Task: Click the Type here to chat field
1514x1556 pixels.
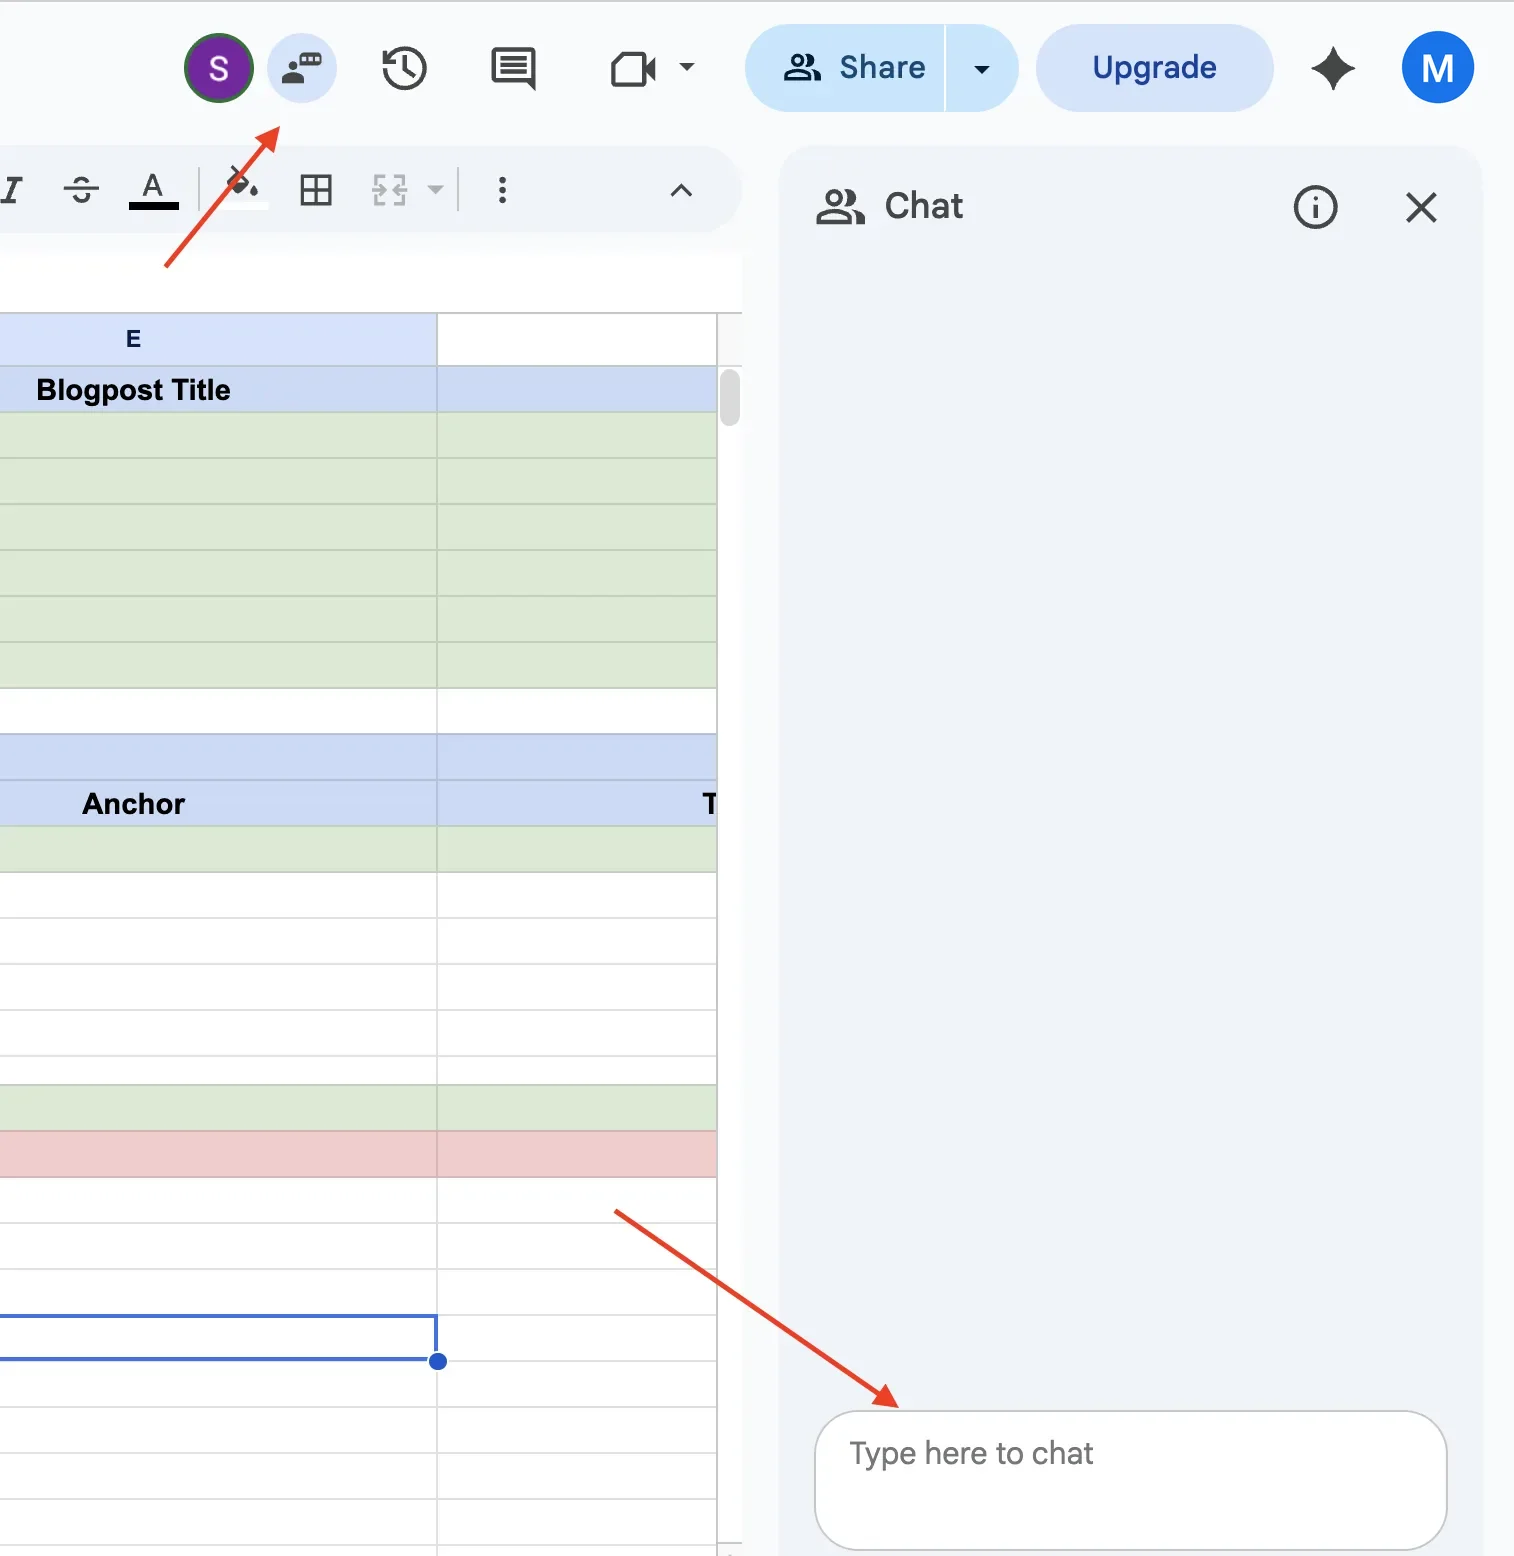Action: coord(1130,1480)
